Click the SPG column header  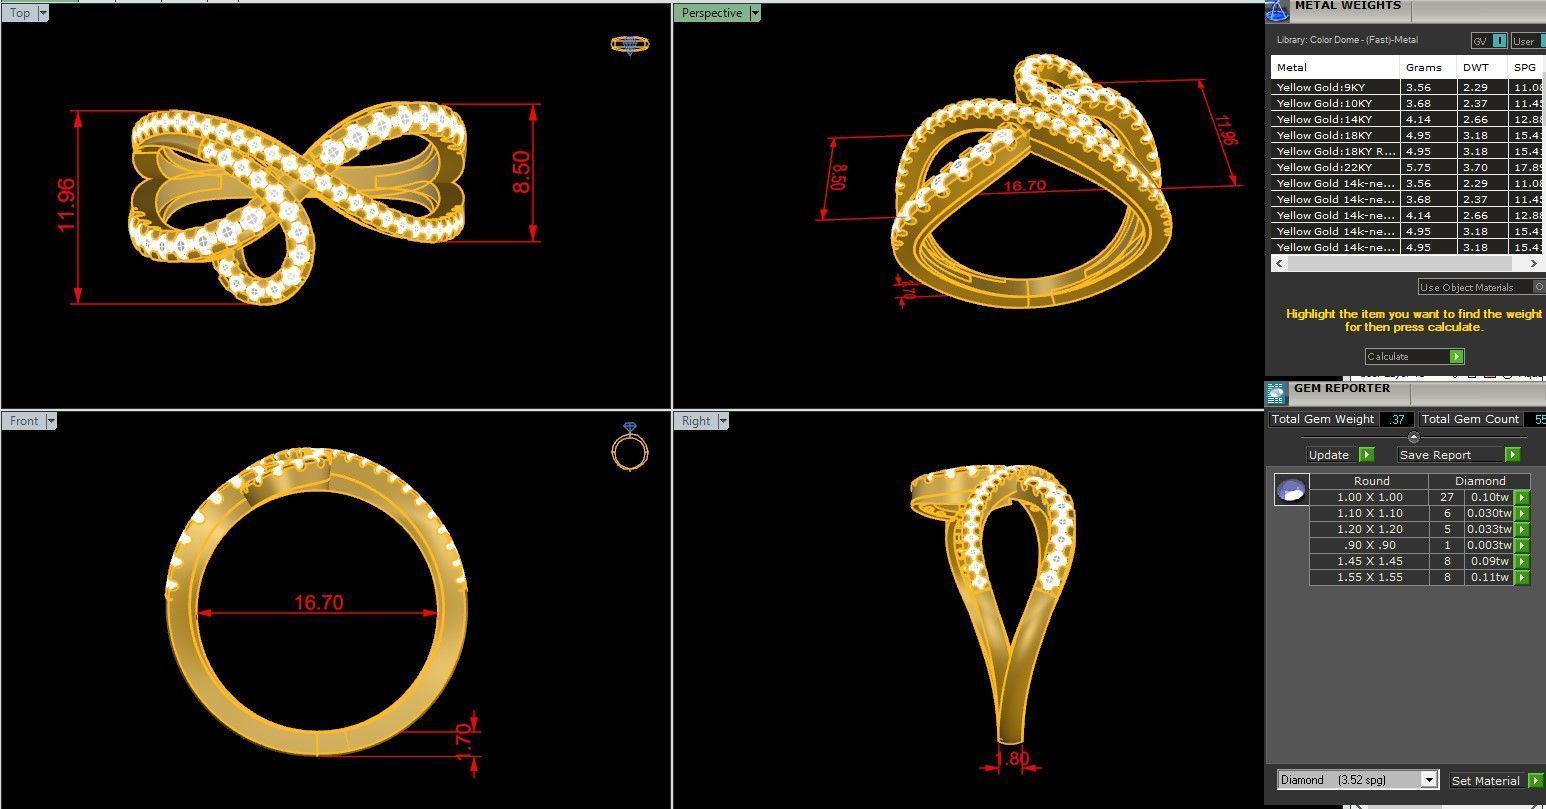pos(1526,67)
